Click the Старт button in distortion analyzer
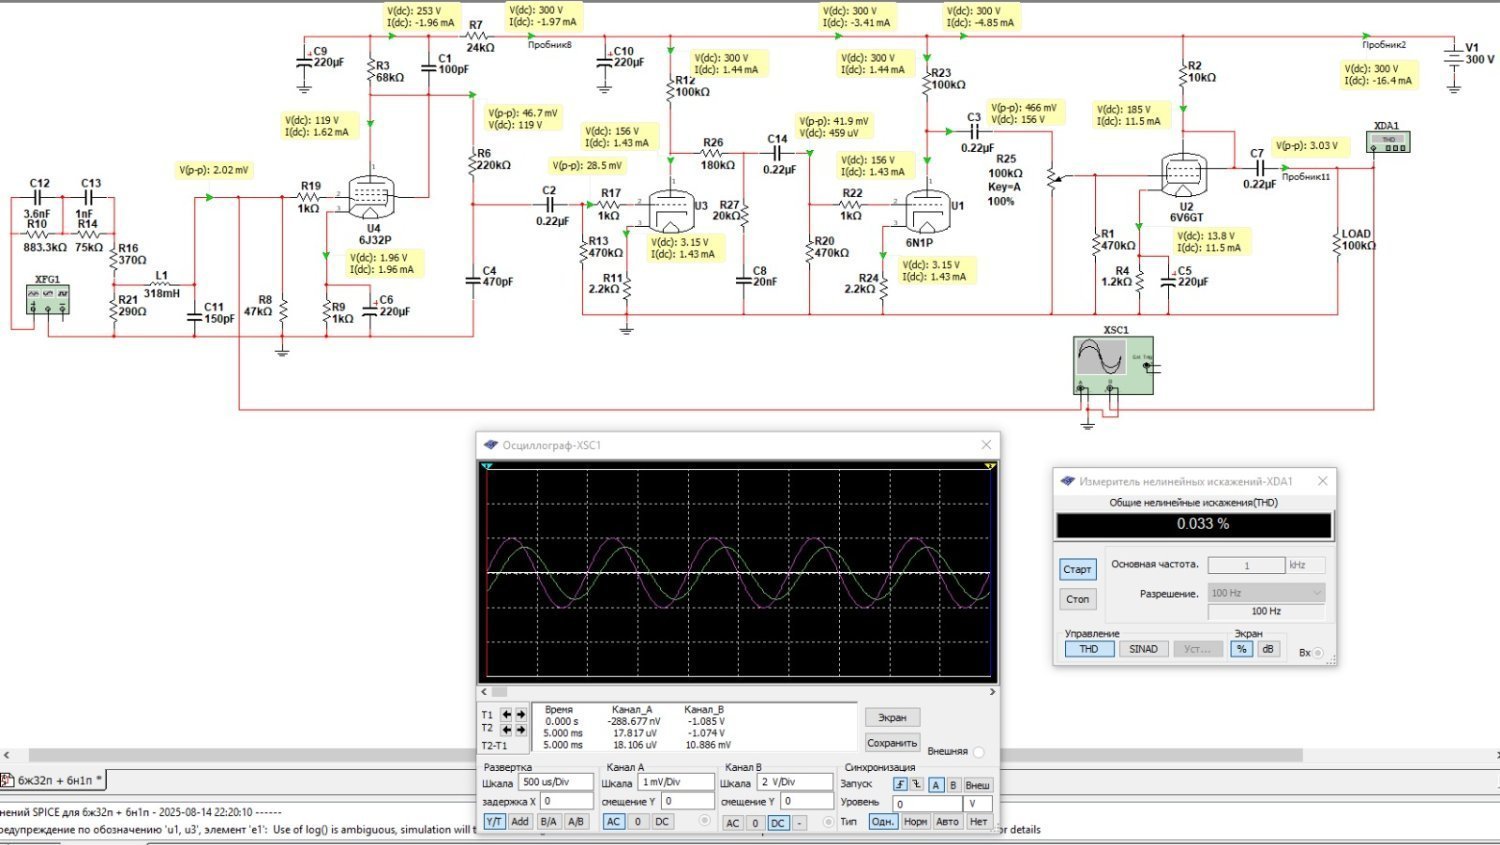The height and width of the screenshot is (845, 1500). click(x=1077, y=569)
